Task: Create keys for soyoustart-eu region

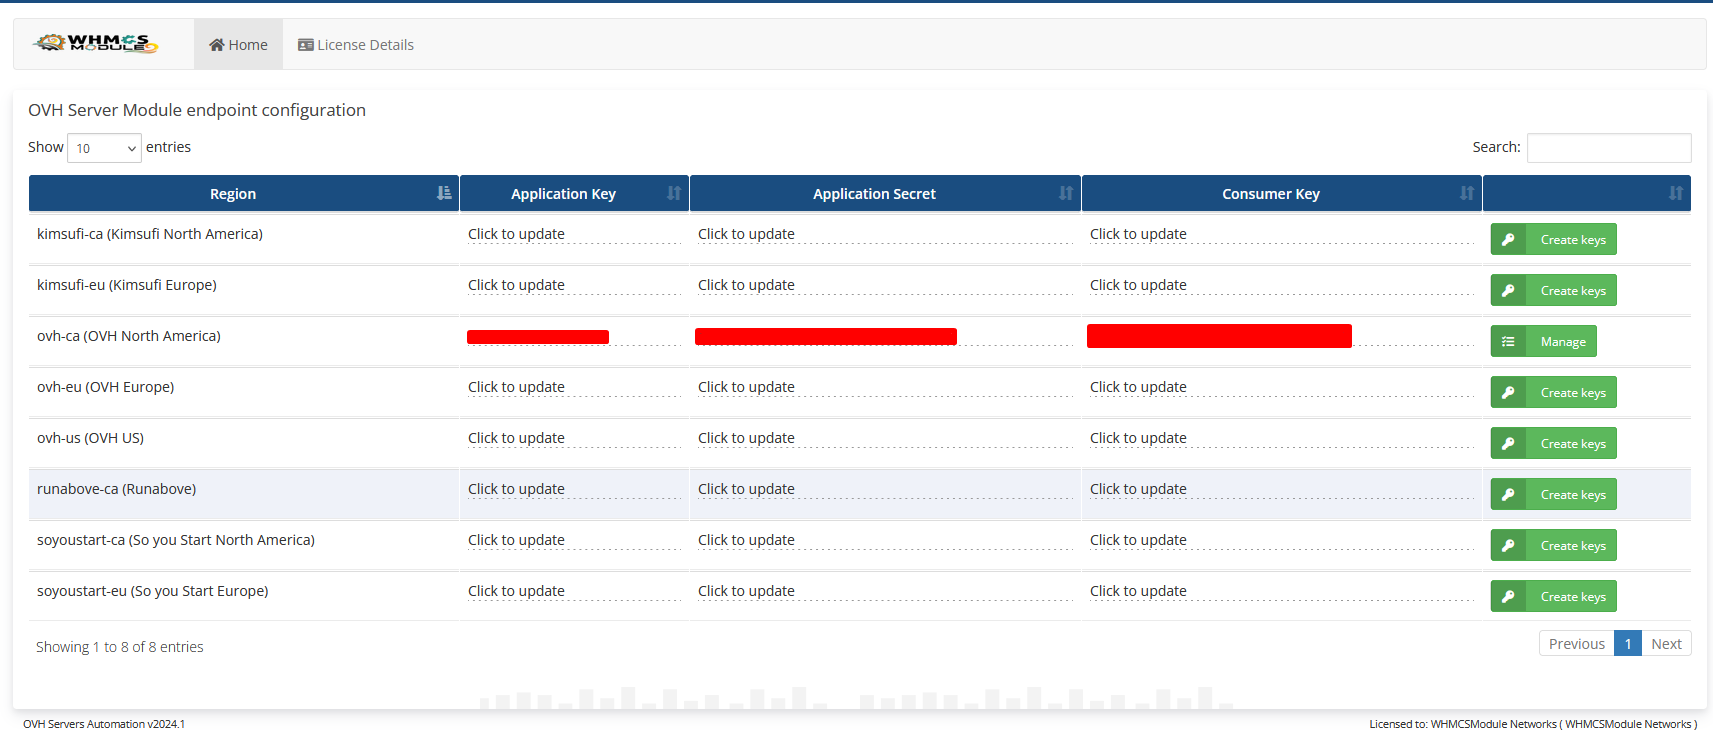Action: click(x=1554, y=596)
